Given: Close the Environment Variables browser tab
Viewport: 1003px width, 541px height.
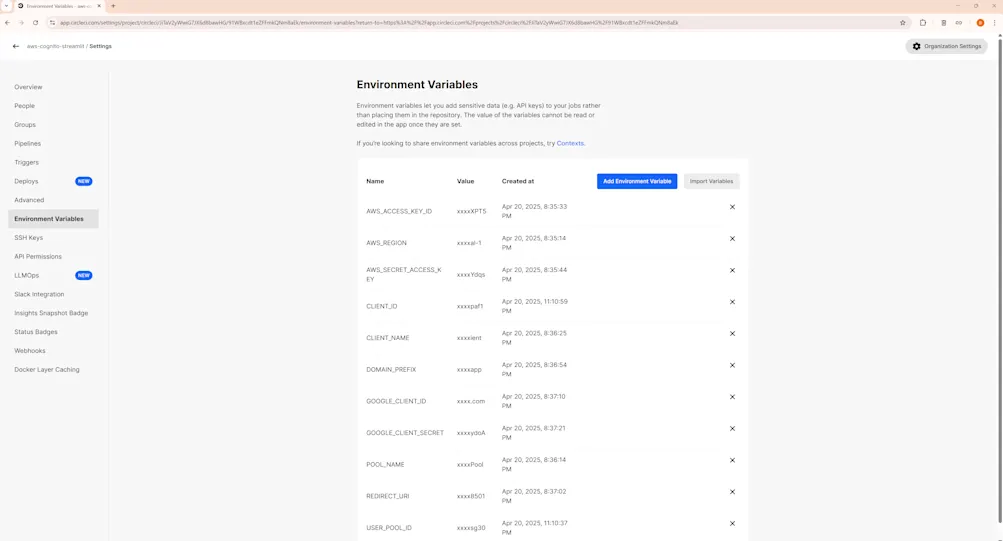Looking at the screenshot, I should click(99, 6).
